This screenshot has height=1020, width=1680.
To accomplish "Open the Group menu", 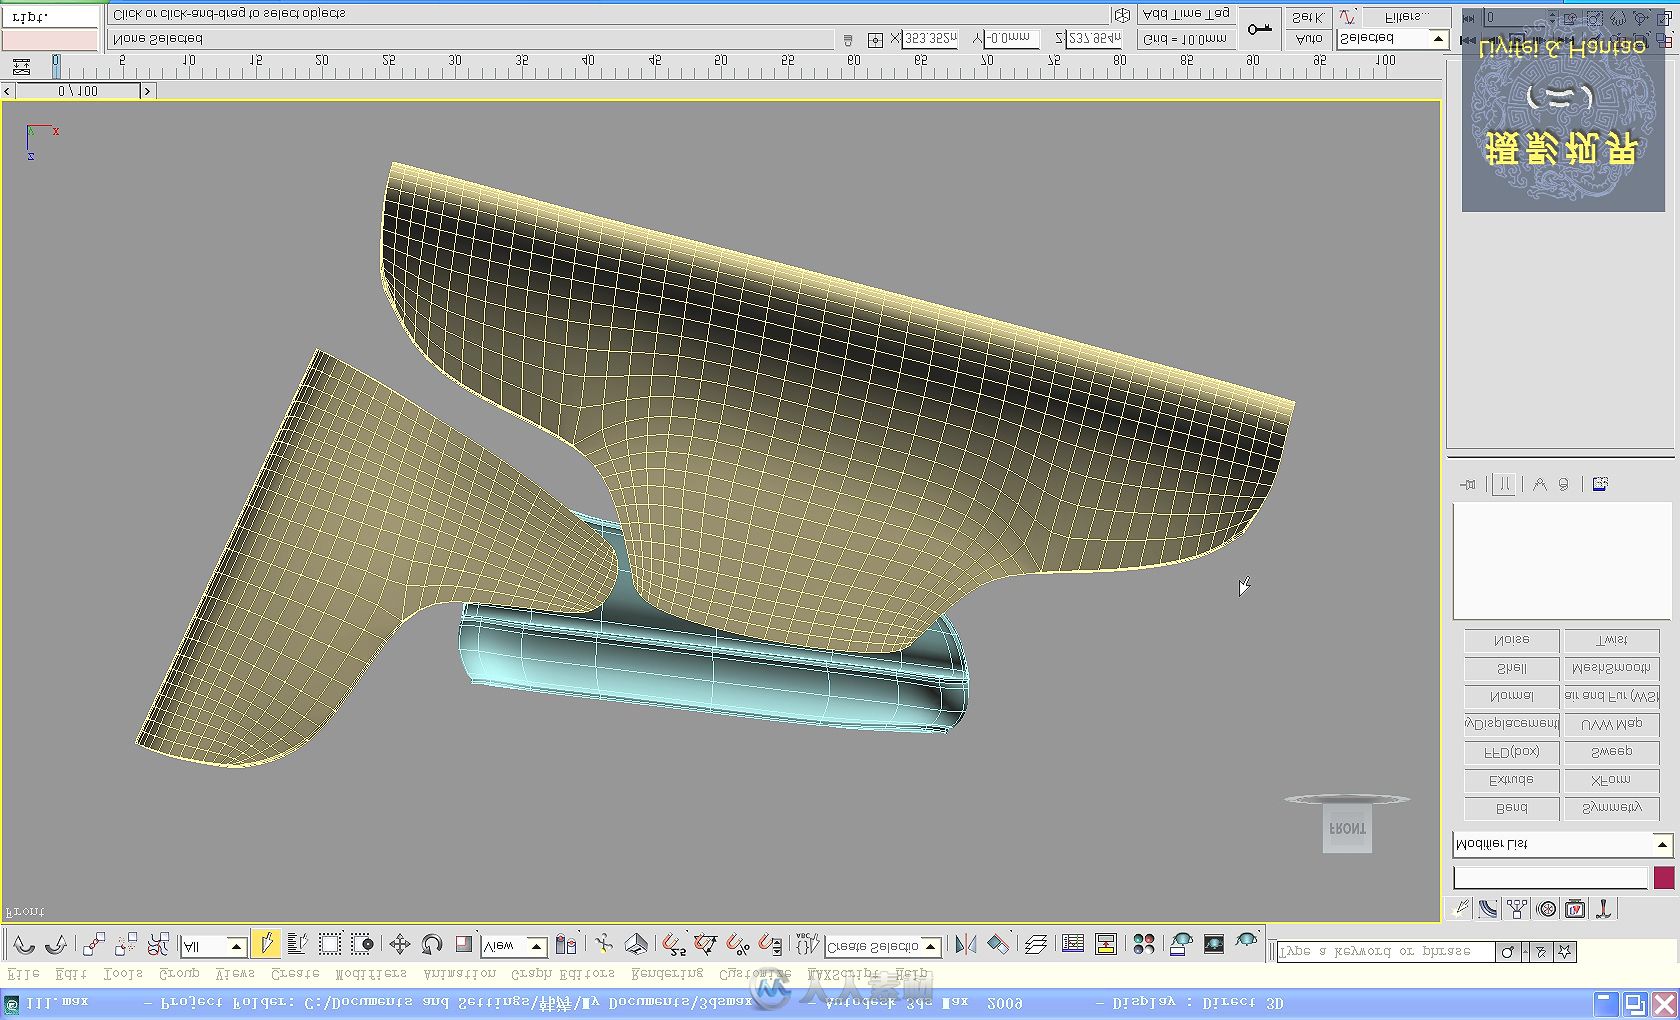I will (179, 974).
